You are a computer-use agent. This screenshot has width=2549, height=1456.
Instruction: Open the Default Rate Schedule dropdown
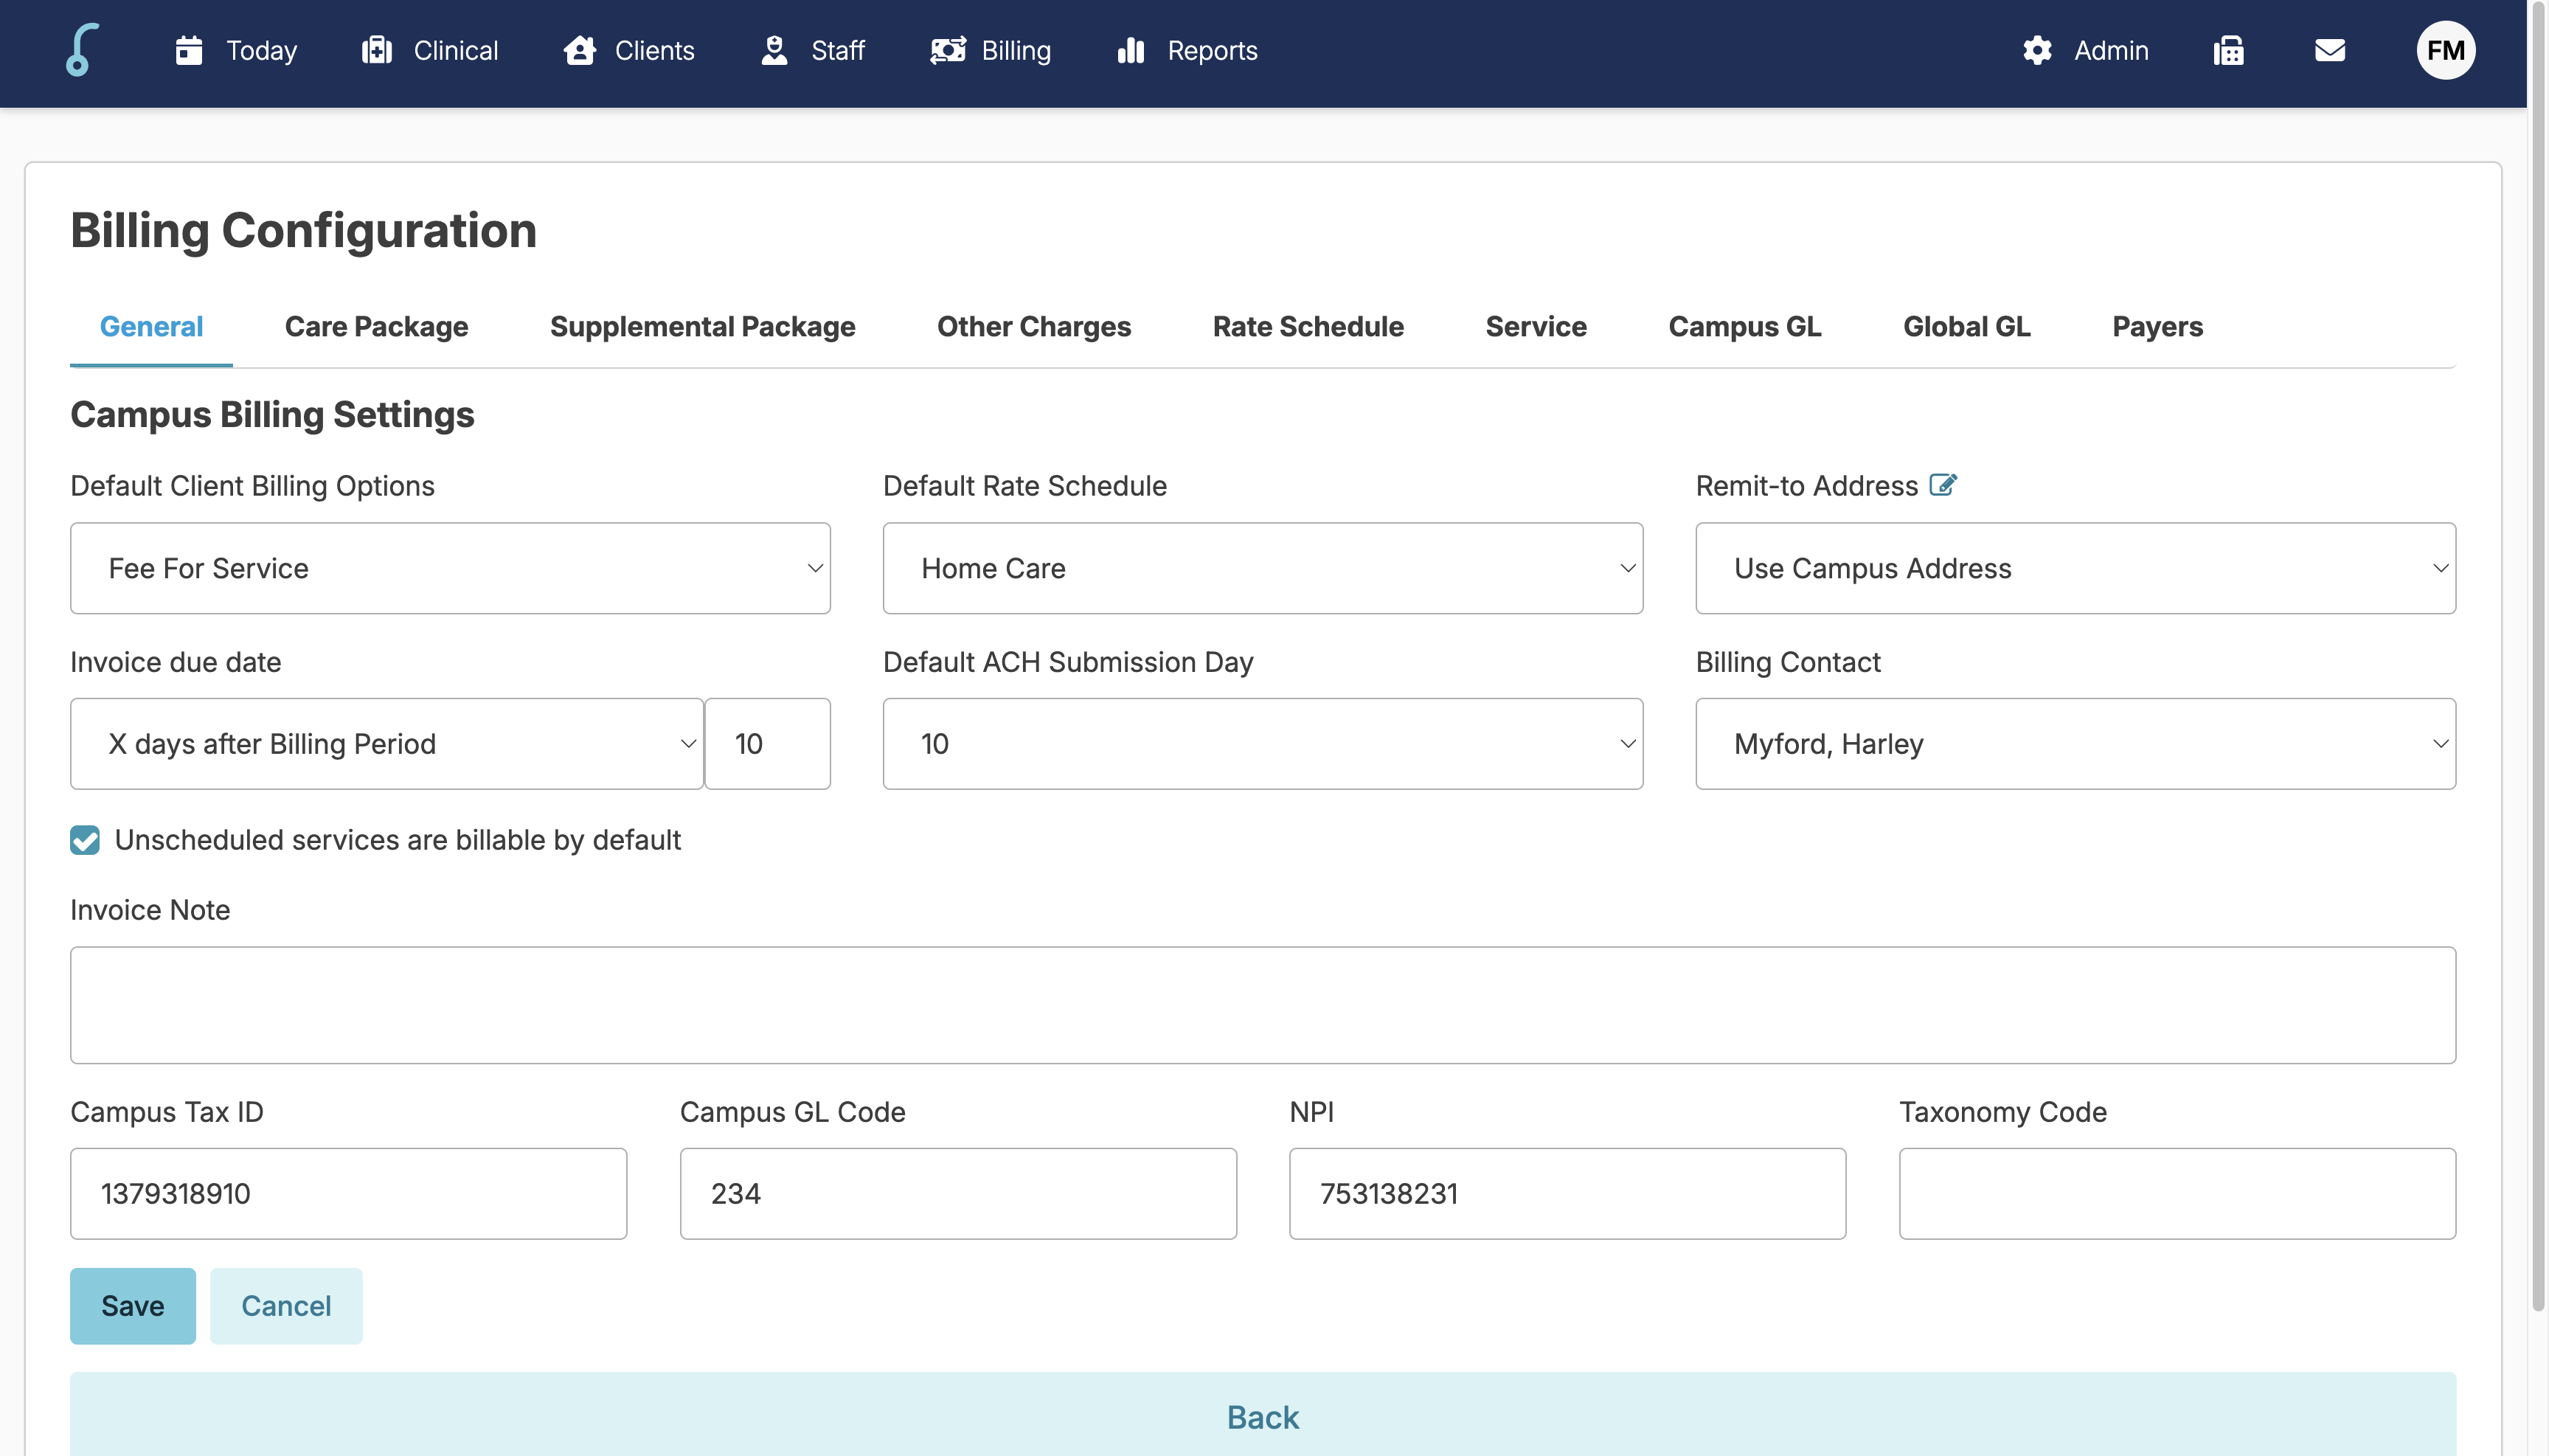pos(1262,568)
